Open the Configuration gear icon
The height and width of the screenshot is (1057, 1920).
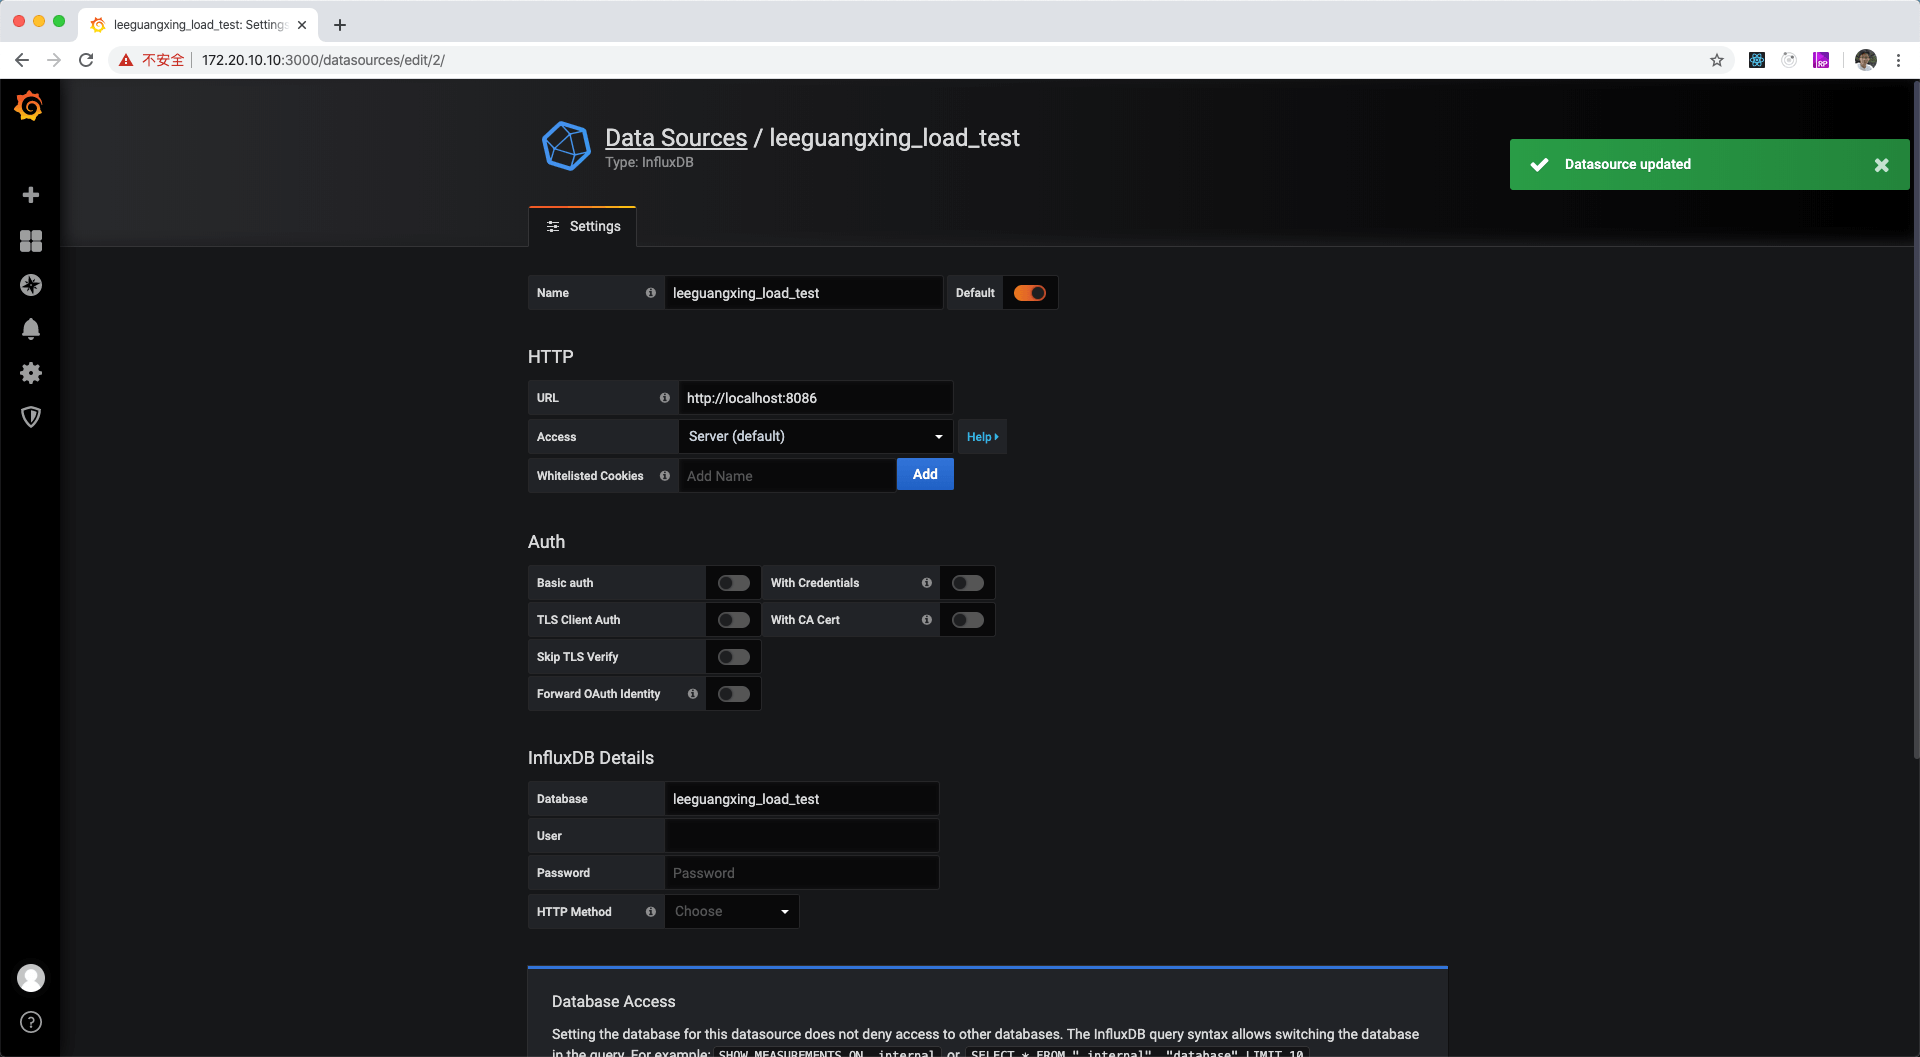31,373
